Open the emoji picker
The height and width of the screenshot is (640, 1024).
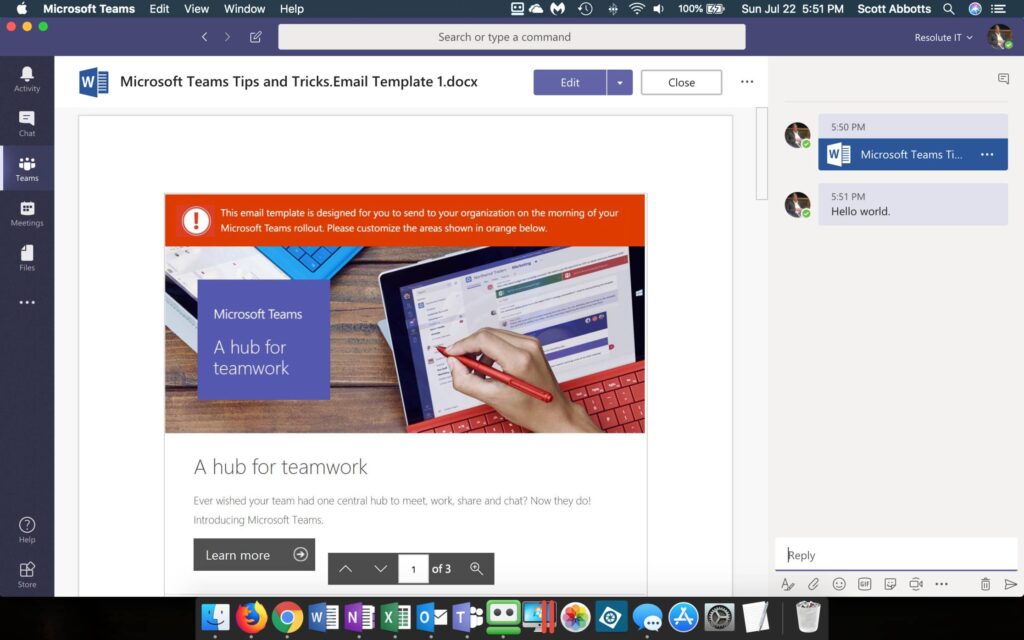[x=839, y=584]
